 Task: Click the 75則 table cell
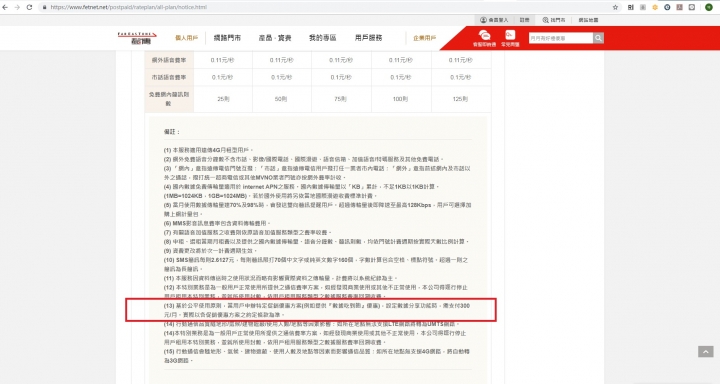click(x=341, y=99)
